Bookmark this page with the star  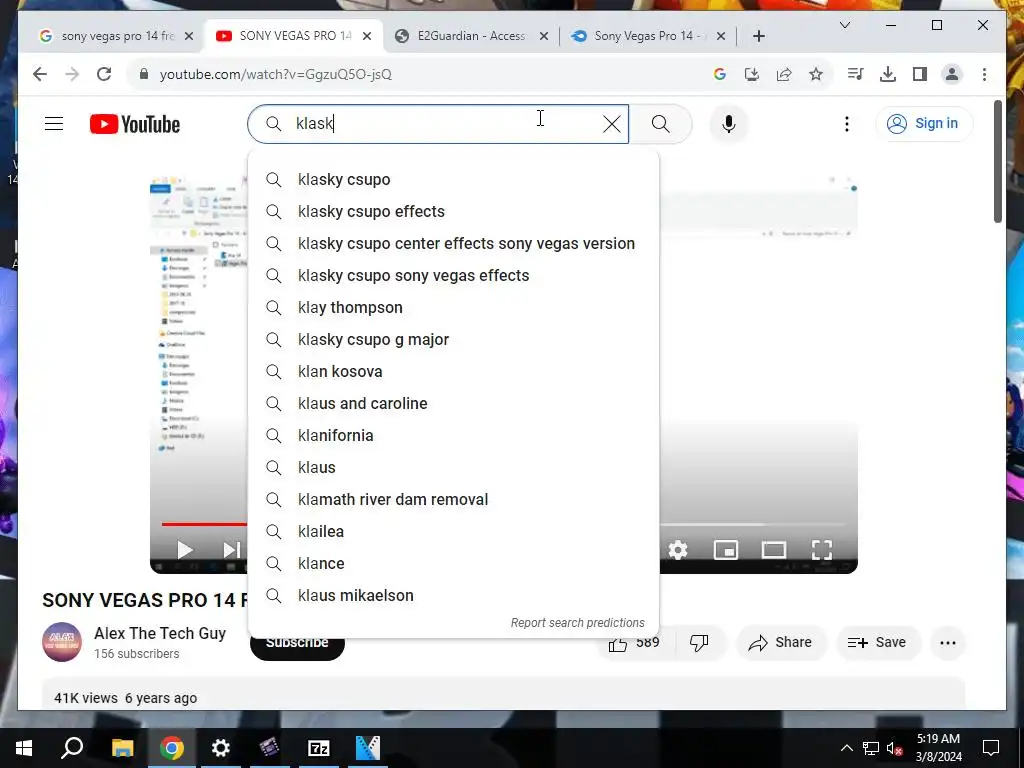[x=816, y=74]
